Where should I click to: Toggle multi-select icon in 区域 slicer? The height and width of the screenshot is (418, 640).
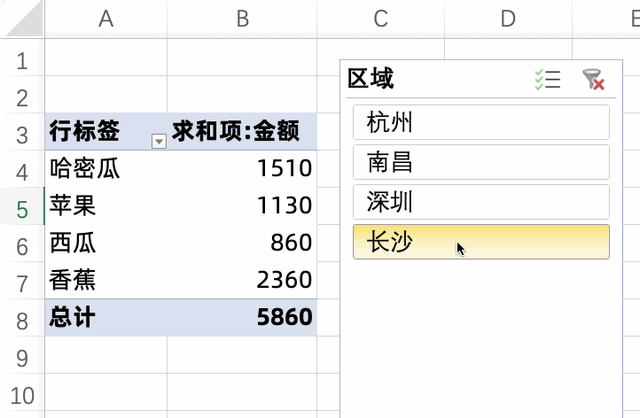[548, 81]
